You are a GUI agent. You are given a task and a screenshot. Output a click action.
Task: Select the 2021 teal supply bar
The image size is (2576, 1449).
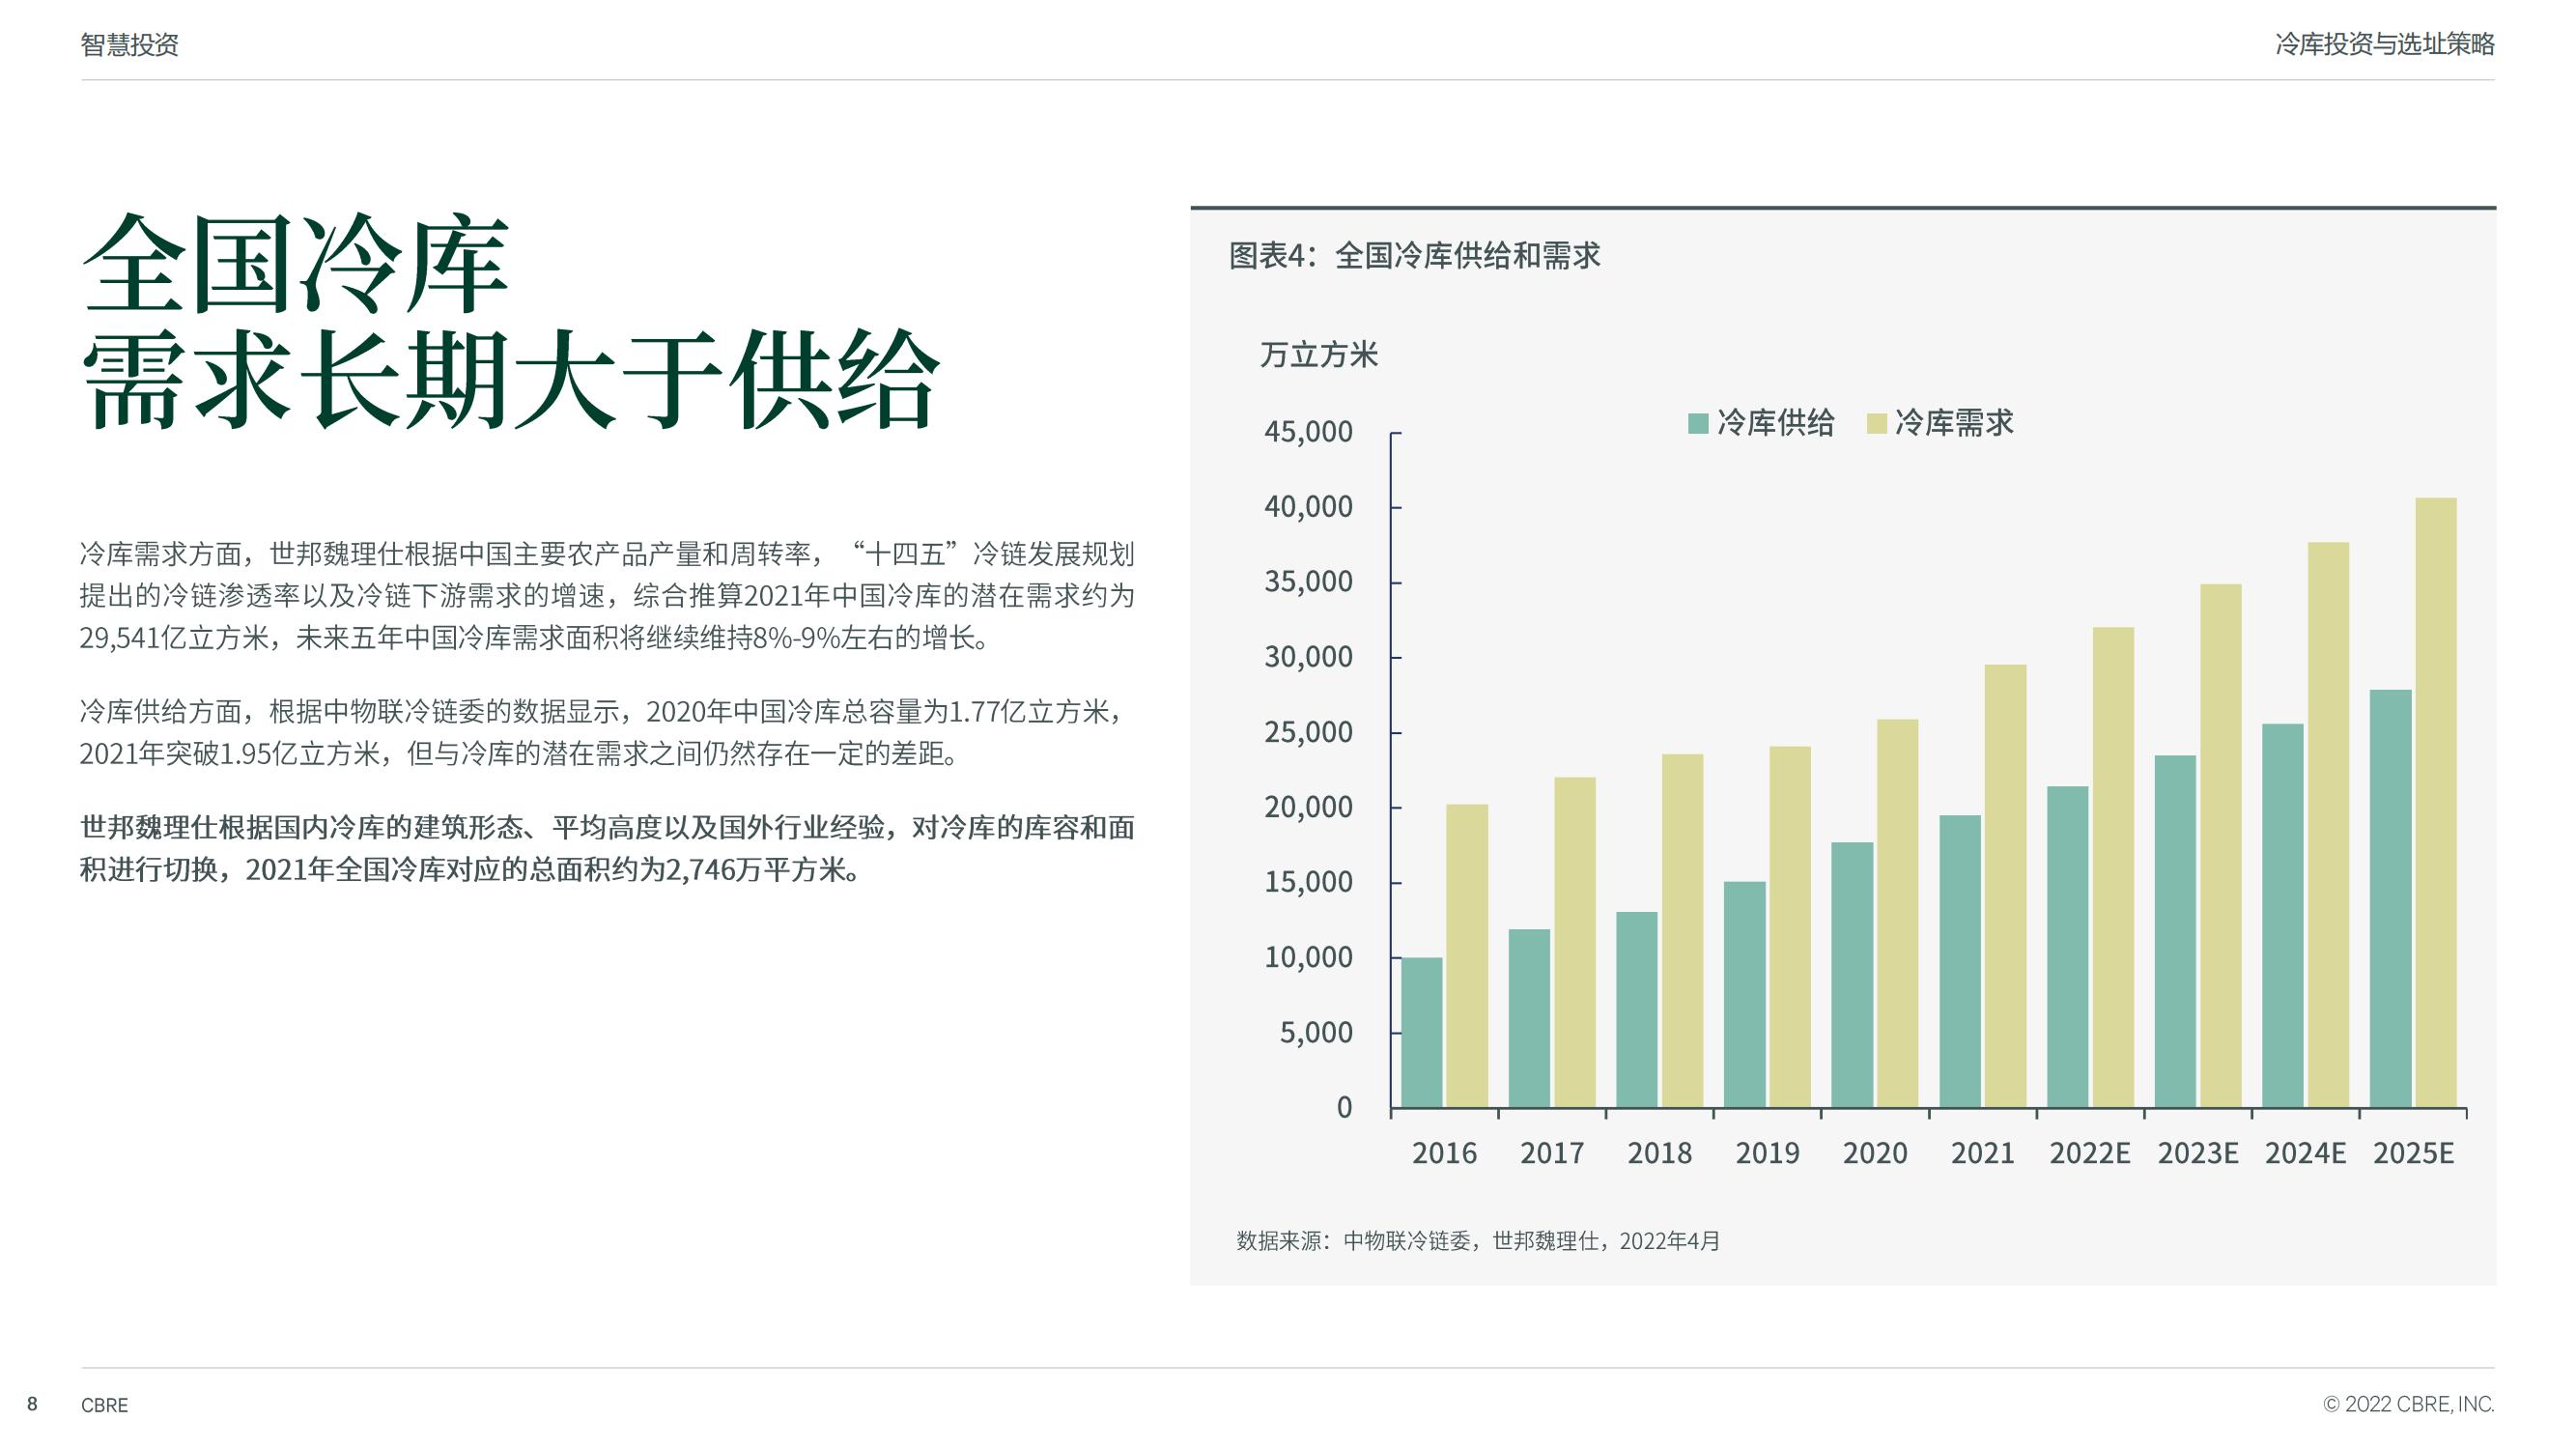pos(1960,961)
